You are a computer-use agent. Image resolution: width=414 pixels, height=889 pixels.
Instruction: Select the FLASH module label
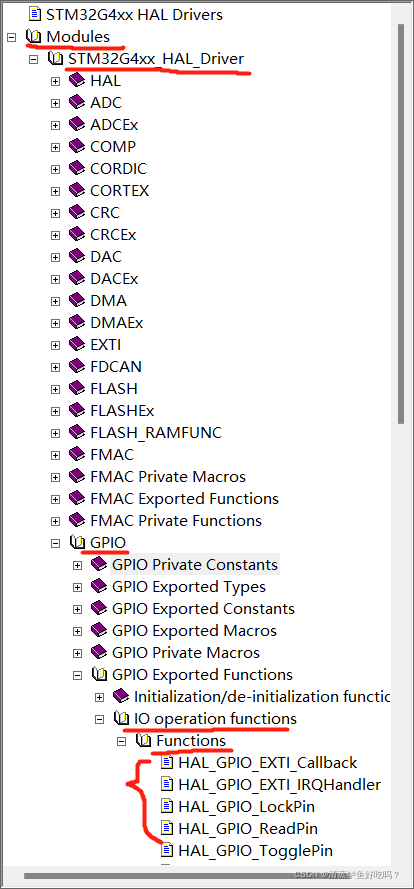point(114,388)
